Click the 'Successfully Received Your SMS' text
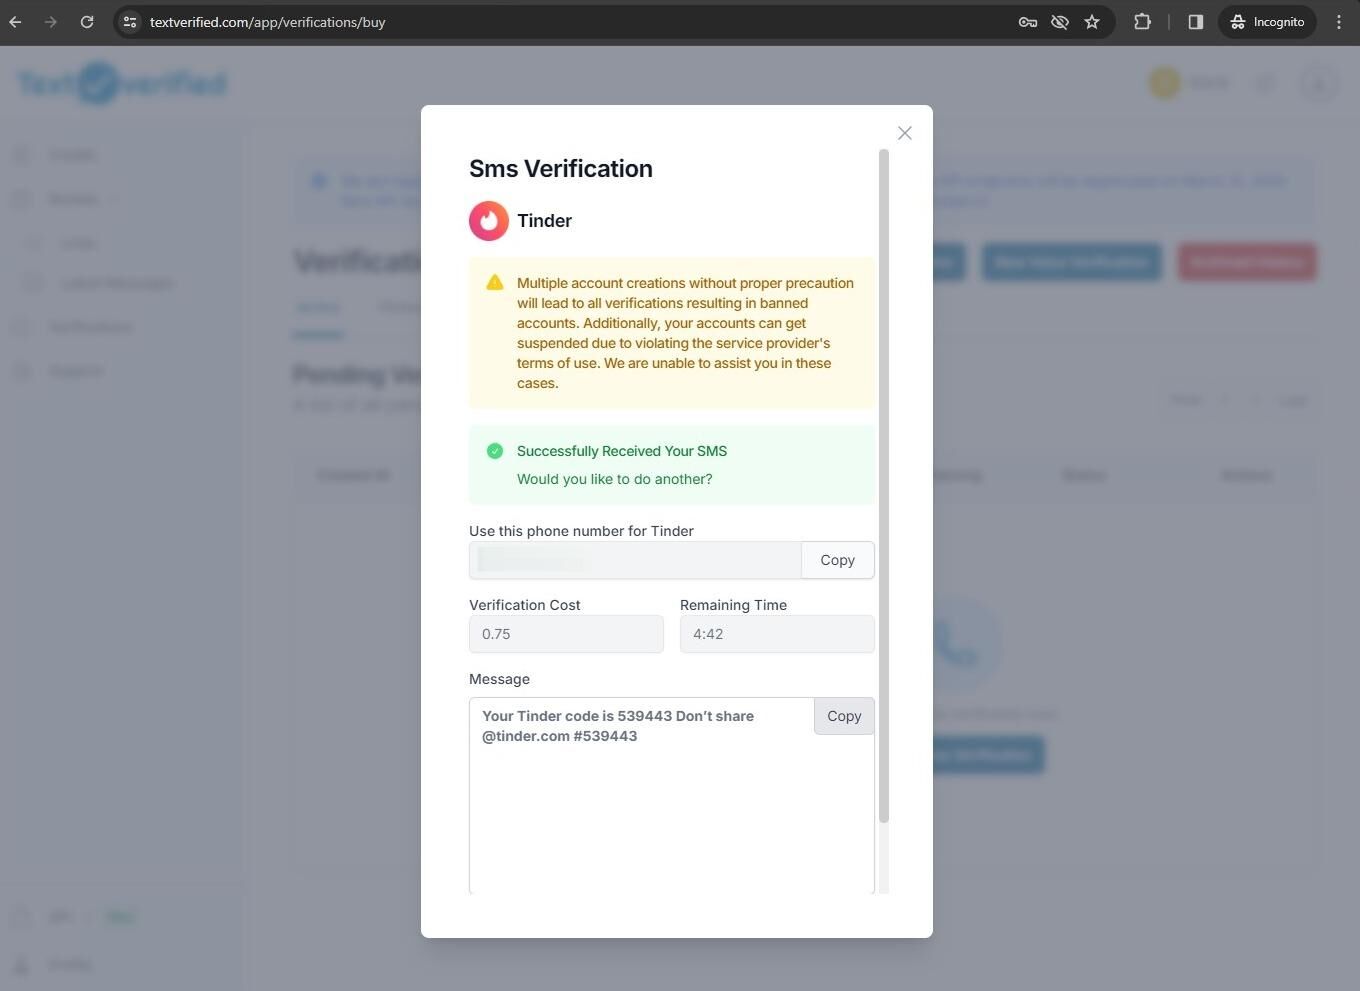Viewport: 1360px width, 991px height. coord(622,451)
